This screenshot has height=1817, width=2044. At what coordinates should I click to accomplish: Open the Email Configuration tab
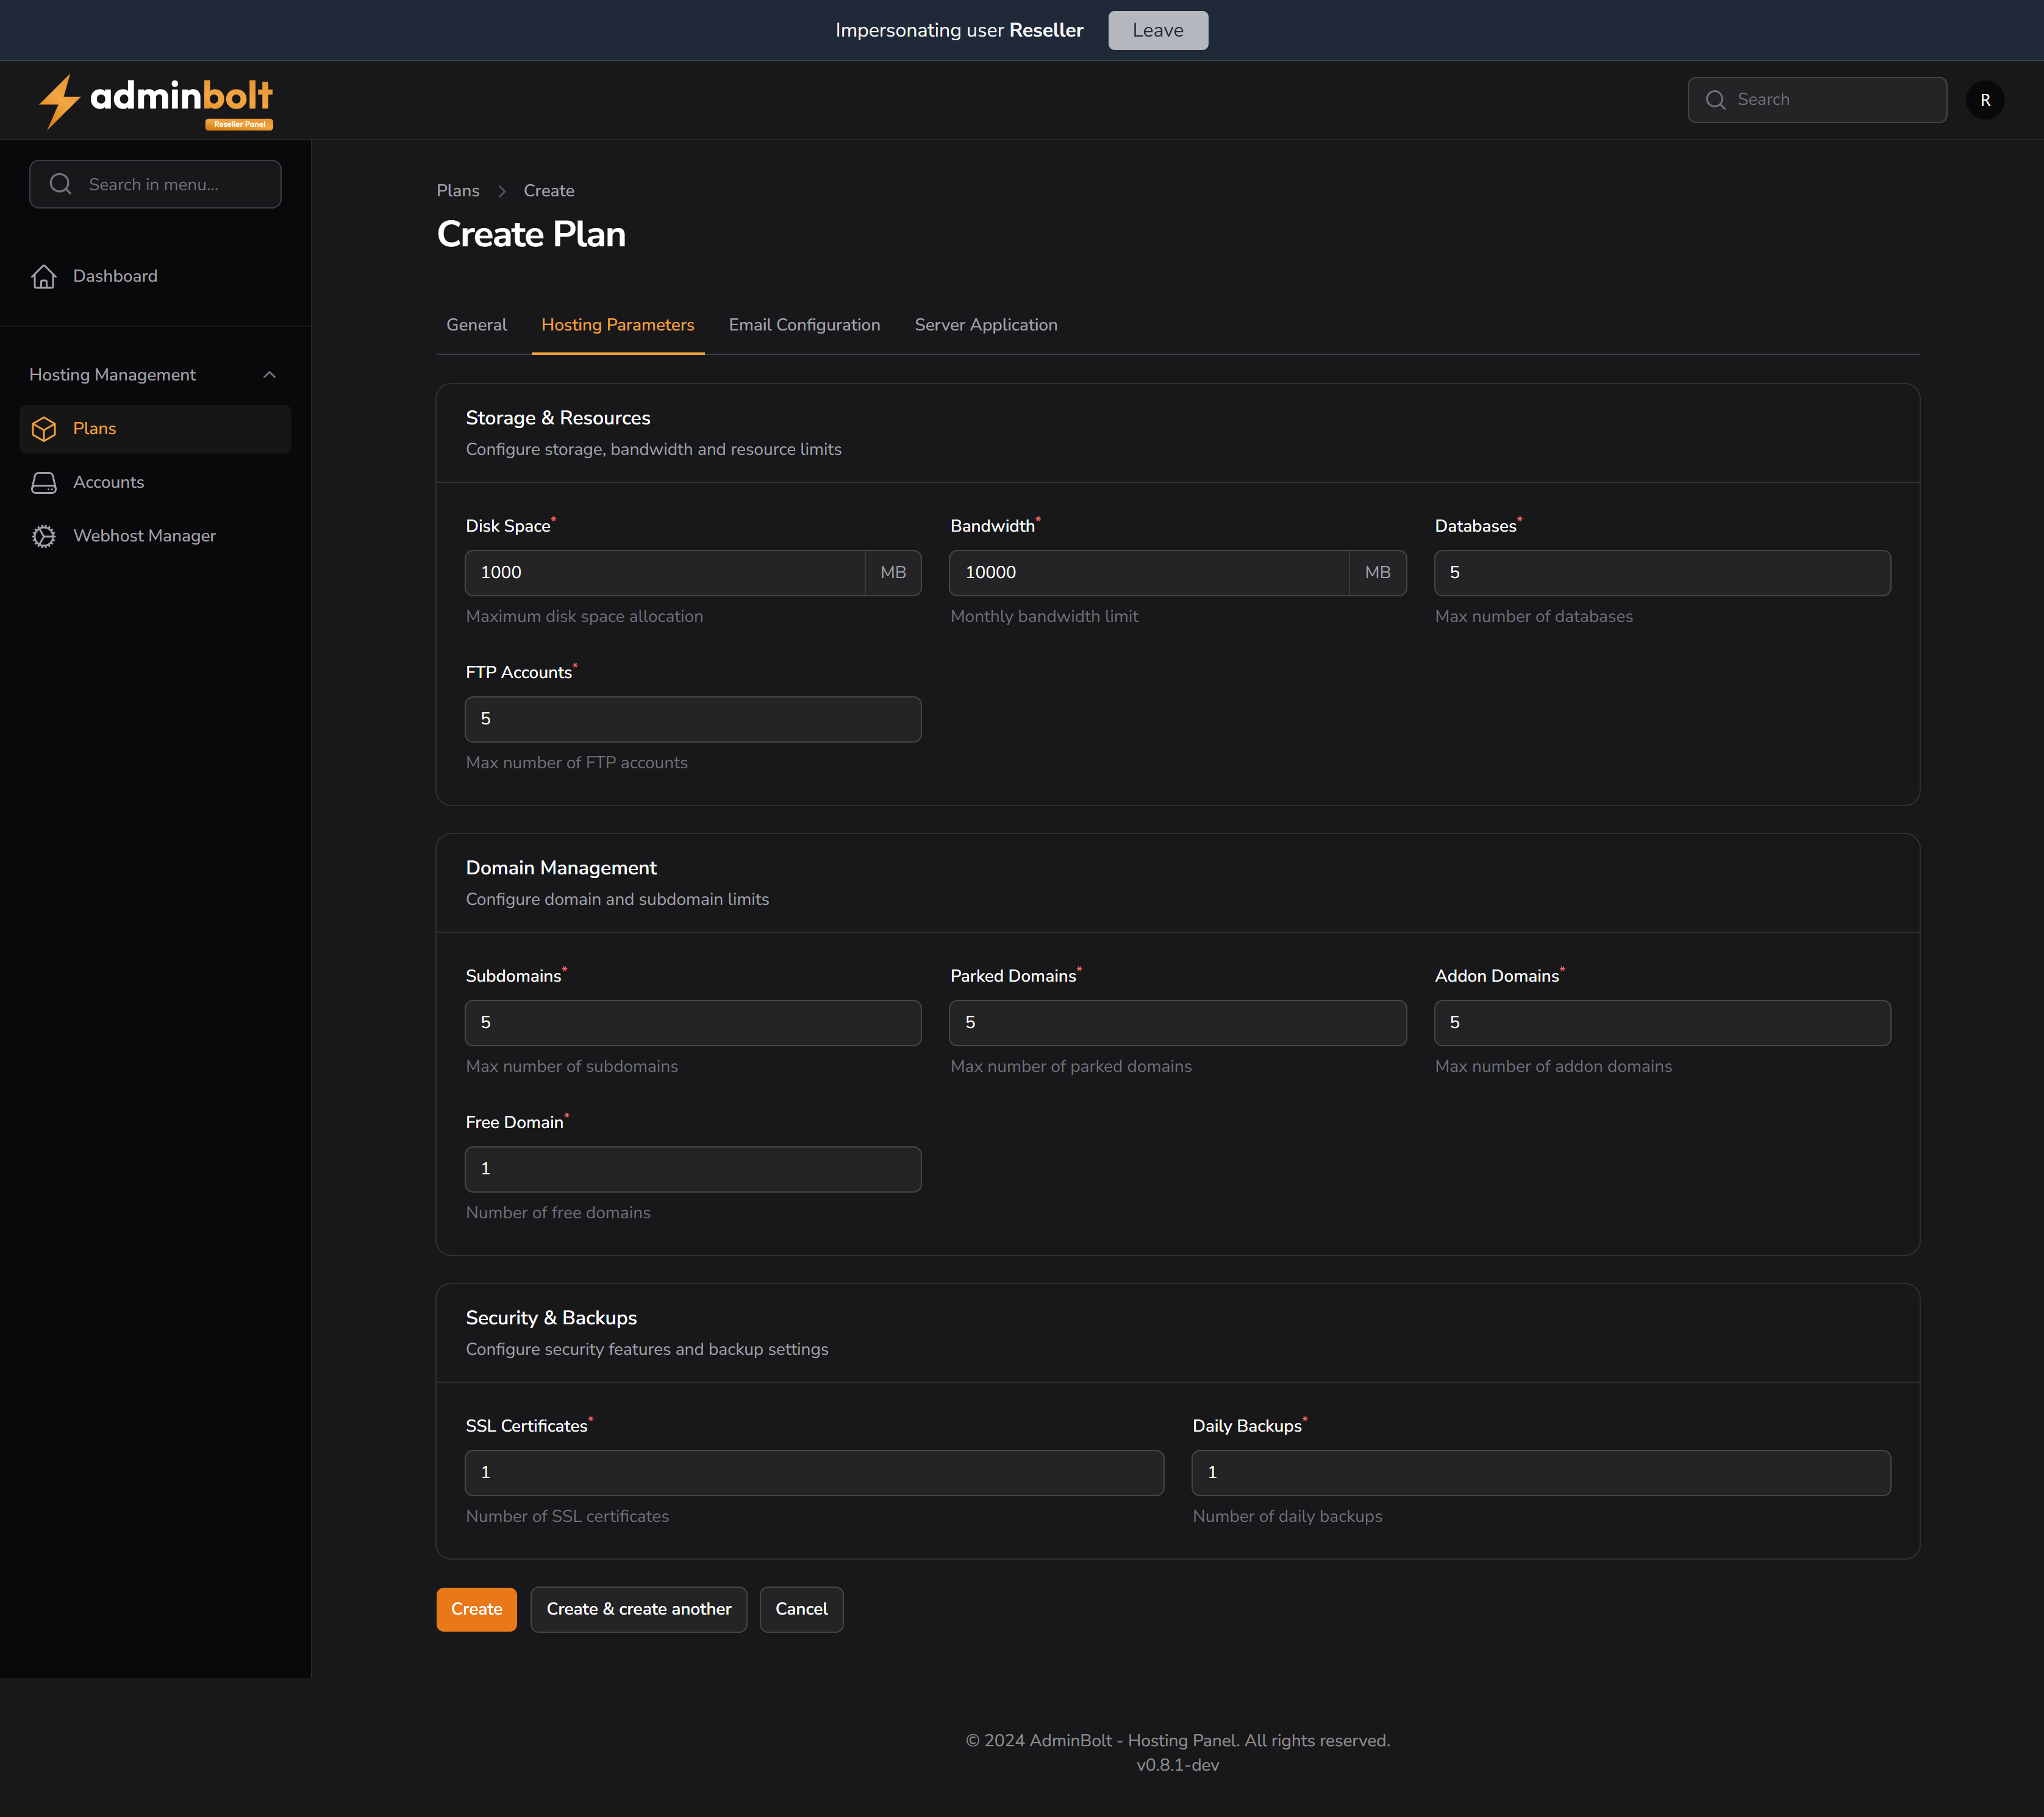(804, 325)
